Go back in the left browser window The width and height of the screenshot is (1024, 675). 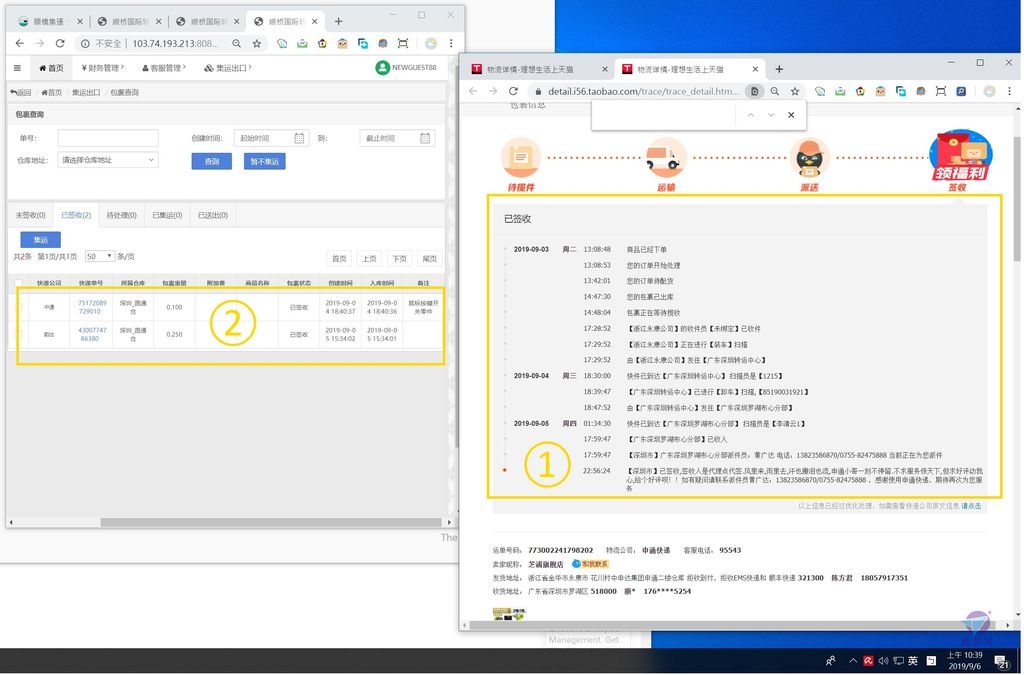[x=20, y=43]
